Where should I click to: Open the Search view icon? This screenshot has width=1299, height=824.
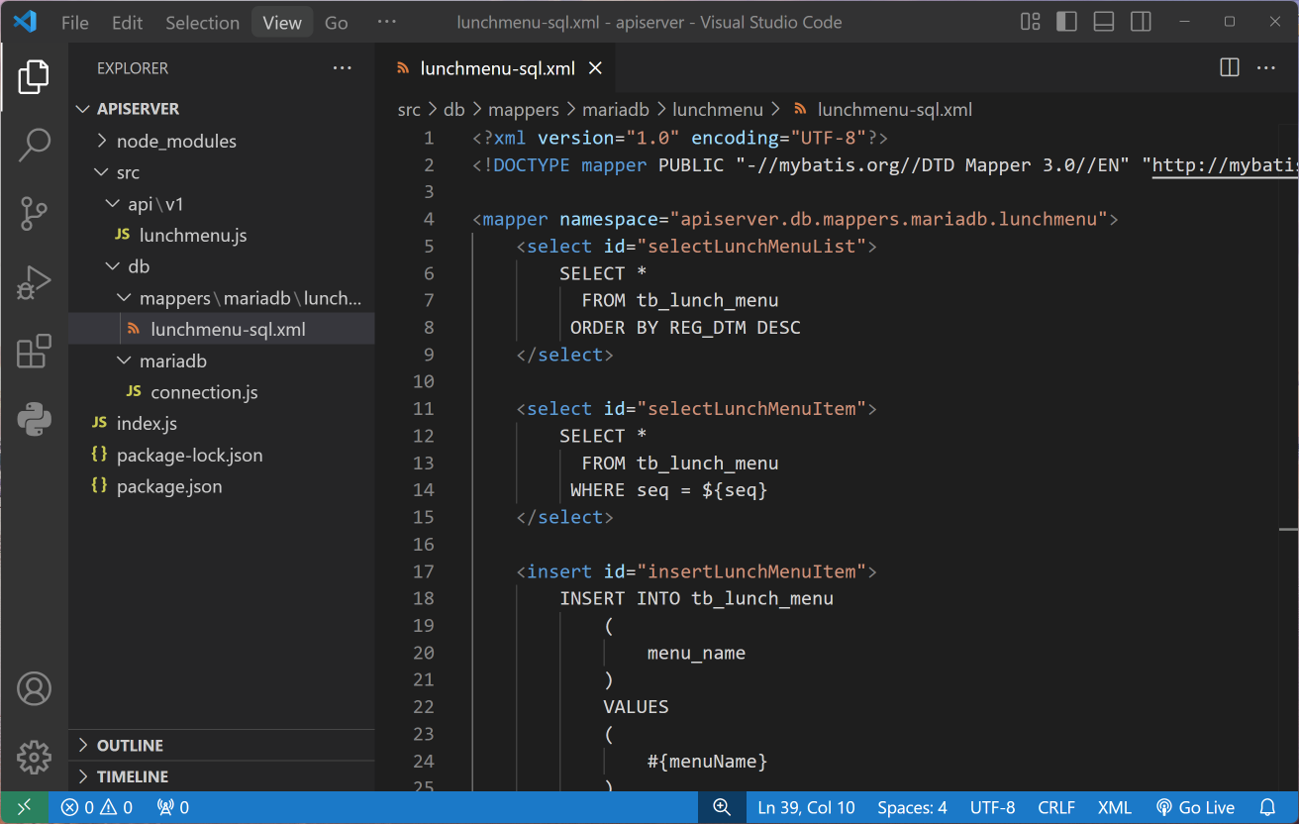pos(34,145)
